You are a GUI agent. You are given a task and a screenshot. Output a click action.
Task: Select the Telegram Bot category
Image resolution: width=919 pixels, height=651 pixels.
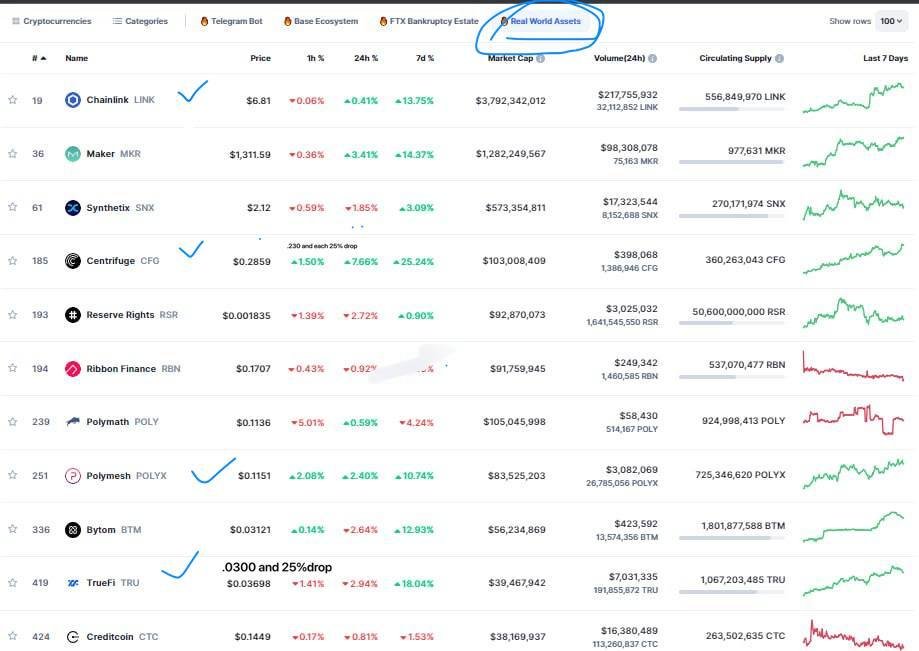click(x=232, y=21)
